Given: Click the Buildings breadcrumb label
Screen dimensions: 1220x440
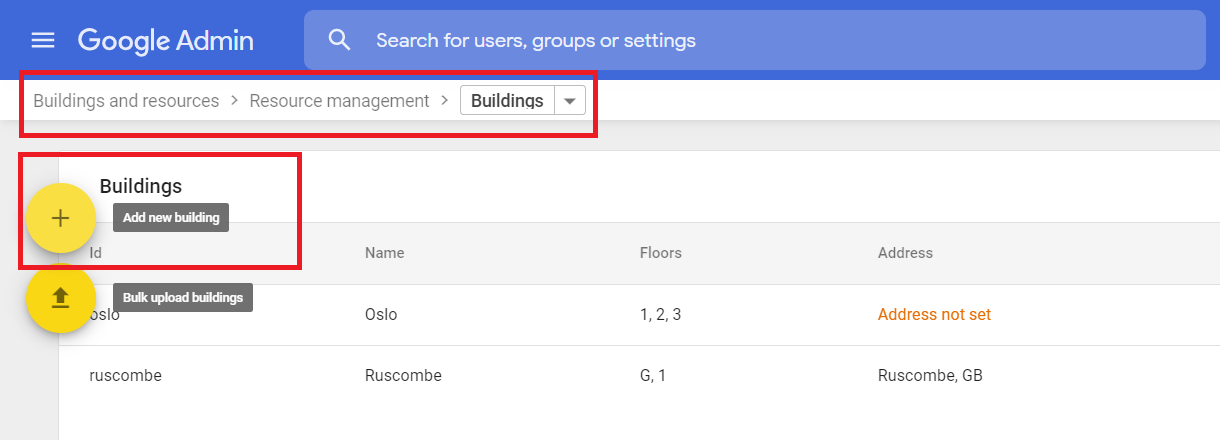Looking at the screenshot, I should [507, 101].
